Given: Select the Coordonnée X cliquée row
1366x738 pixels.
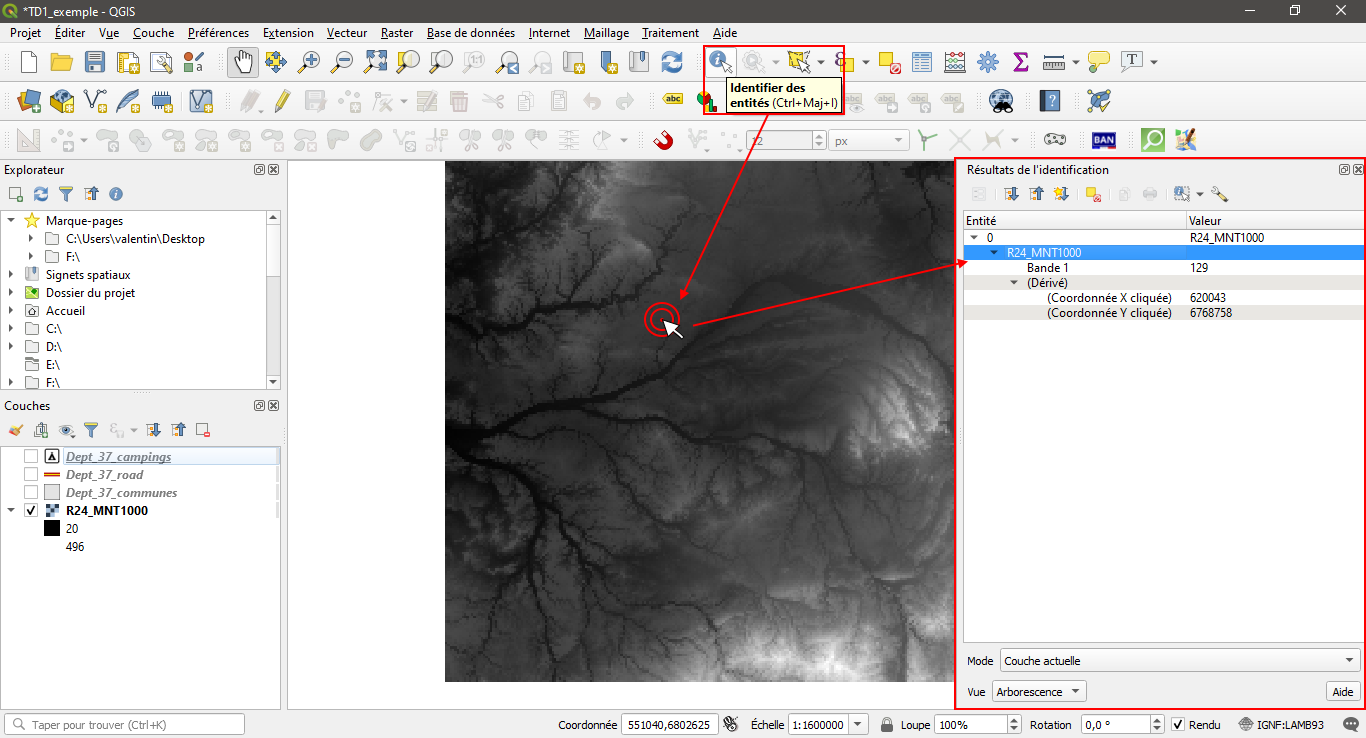Looking at the screenshot, I should 1165,298.
